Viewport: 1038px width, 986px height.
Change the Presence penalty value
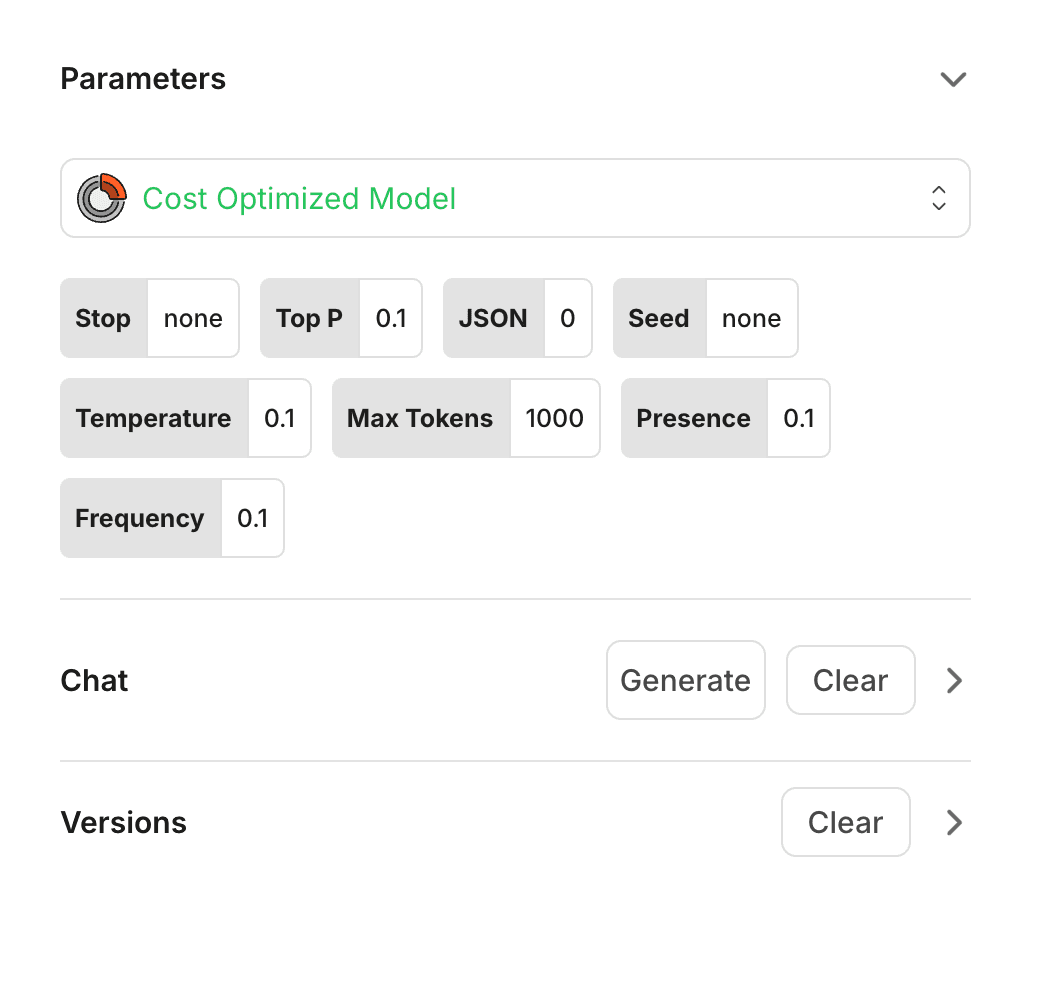[798, 419]
